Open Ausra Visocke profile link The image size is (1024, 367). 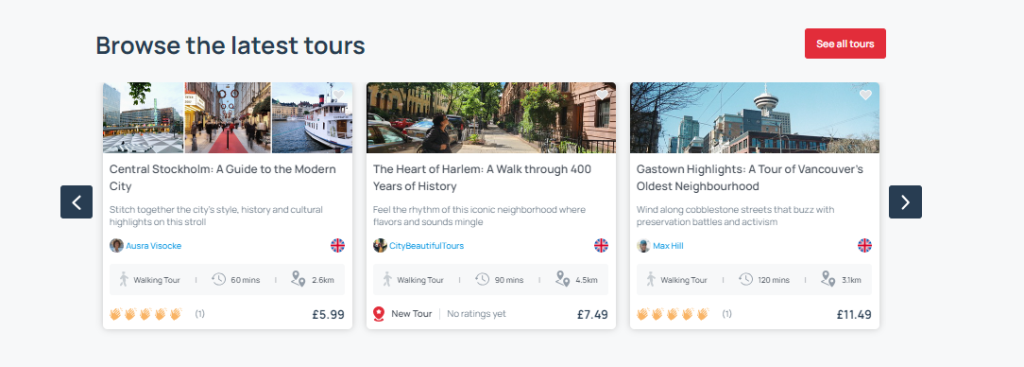tap(153, 246)
